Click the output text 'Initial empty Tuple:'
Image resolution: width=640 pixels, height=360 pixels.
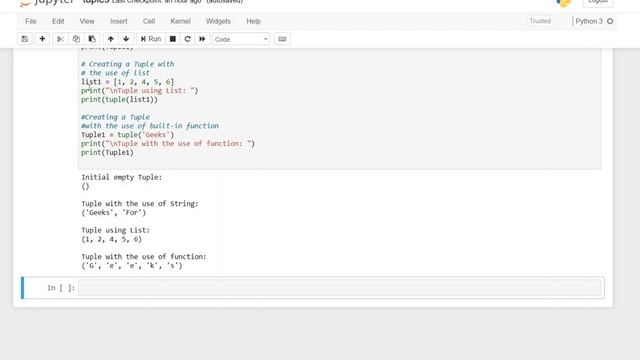pyautogui.click(x=122, y=177)
